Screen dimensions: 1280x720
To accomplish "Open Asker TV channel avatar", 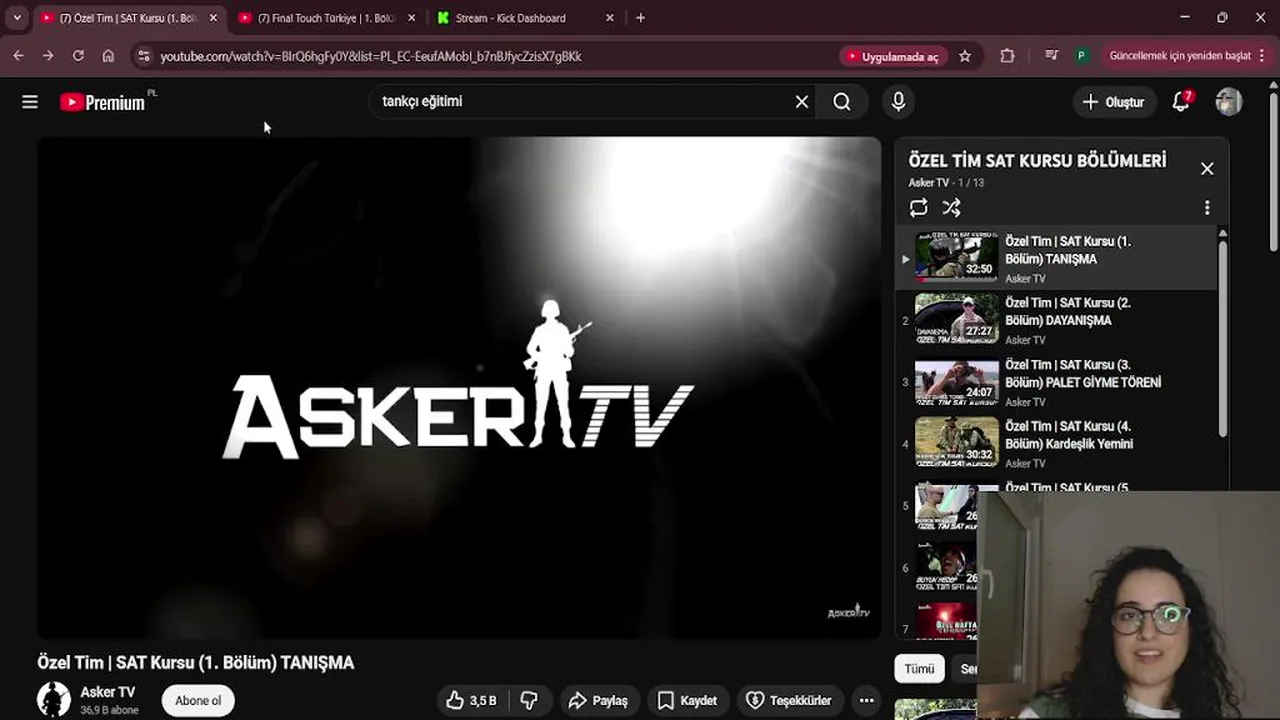I will pyautogui.click(x=54, y=699).
